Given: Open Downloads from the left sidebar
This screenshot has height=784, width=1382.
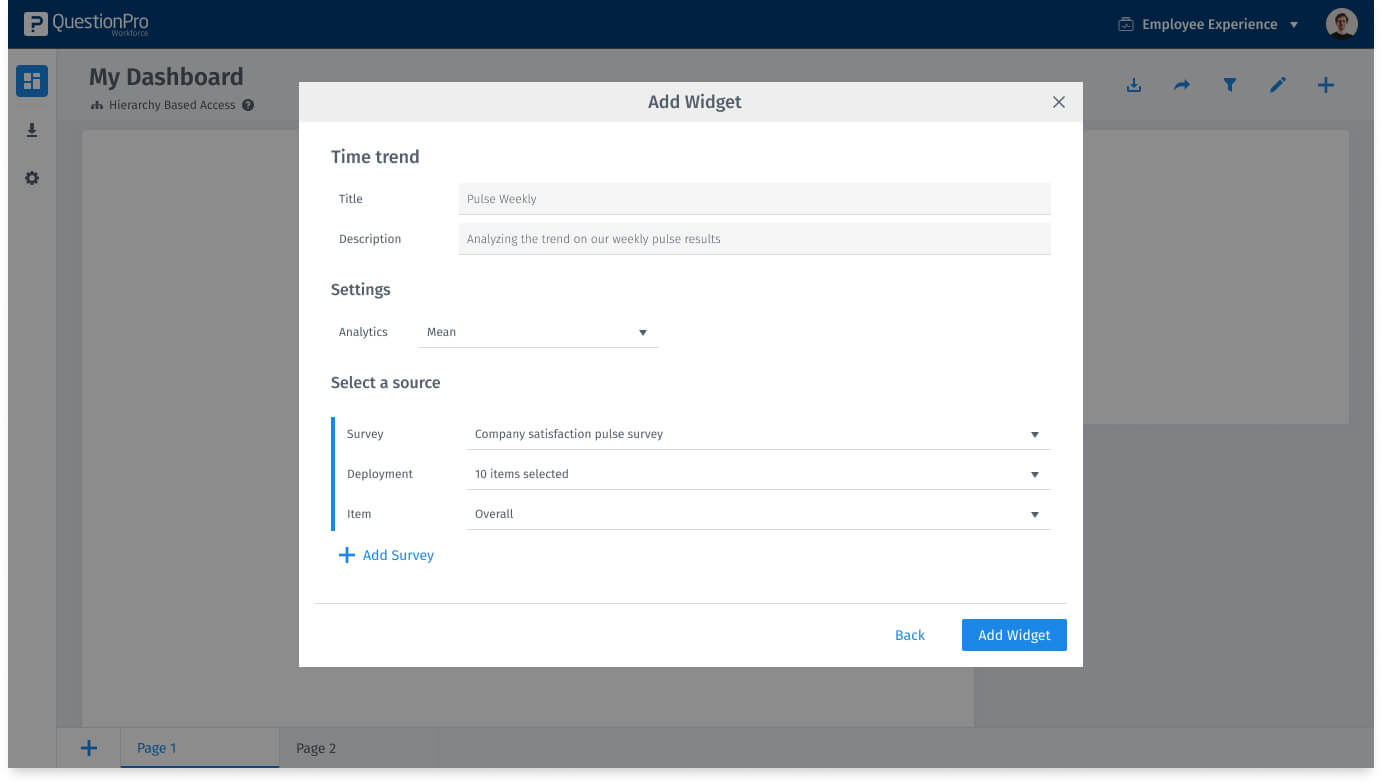Looking at the screenshot, I should [31, 130].
